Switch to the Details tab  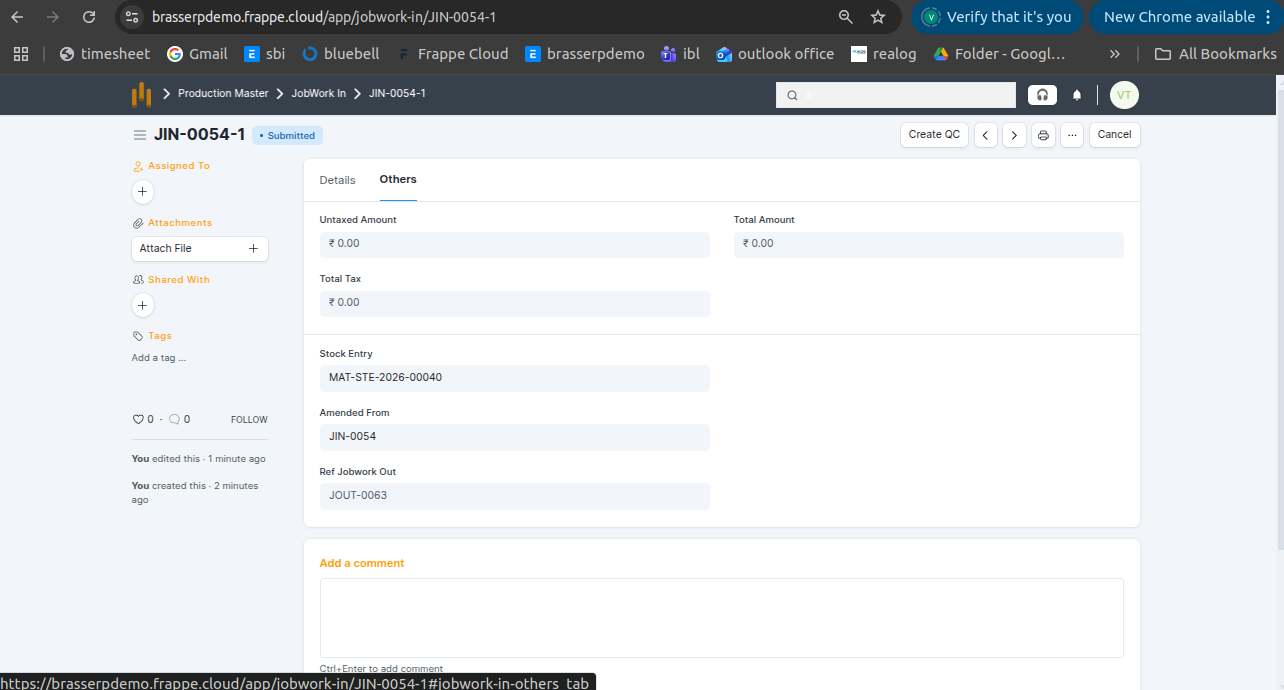coord(337,180)
